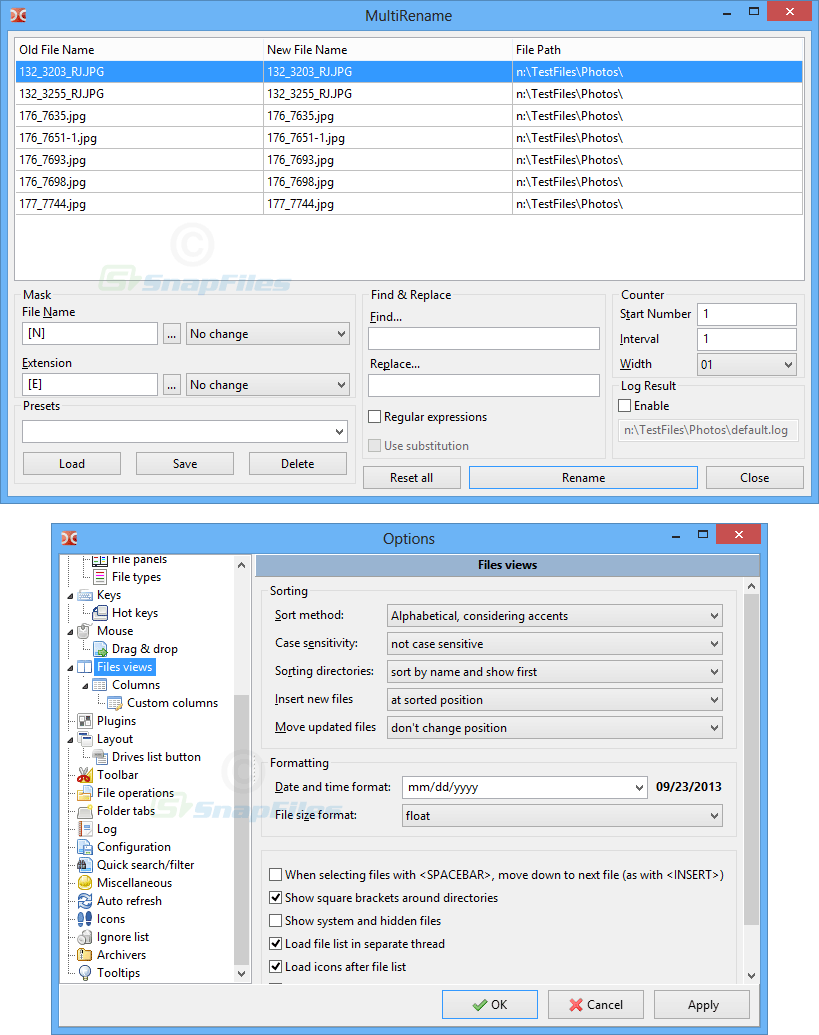Viewport: 819px width, 1035px height.
Task: Toggle SPACEBAR move down to next file option
Action: pos(276,875)
